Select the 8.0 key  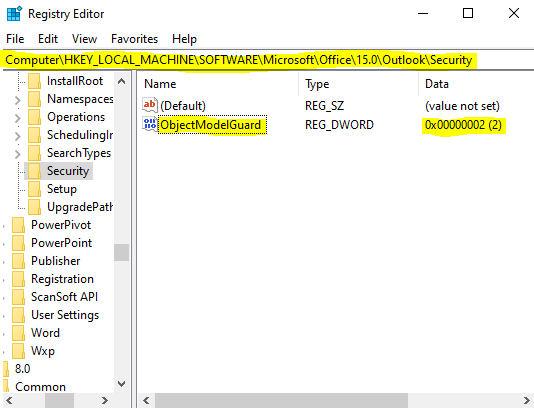[22, 369]
